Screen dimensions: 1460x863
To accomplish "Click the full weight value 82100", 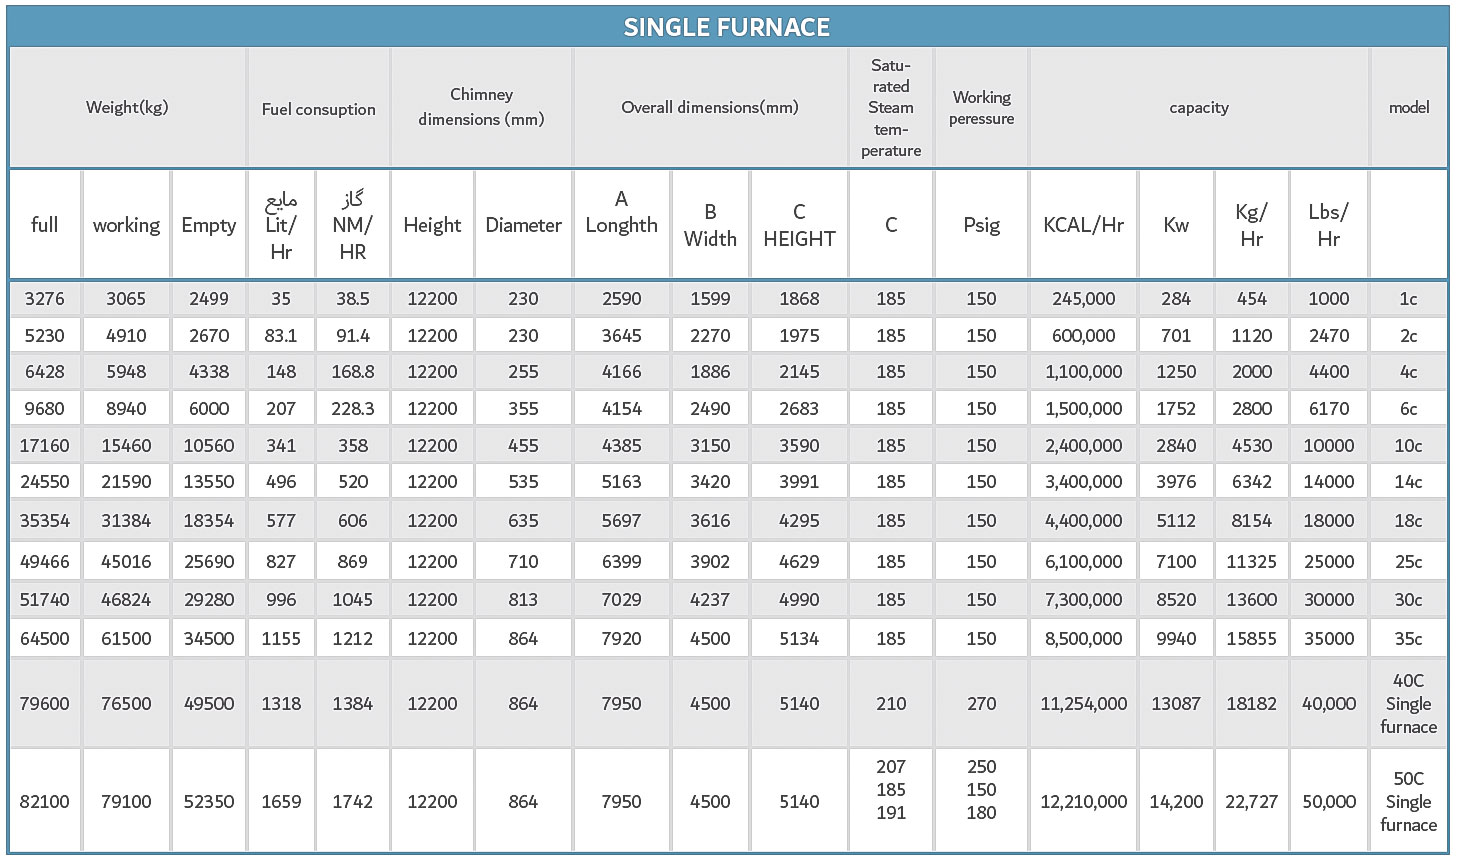I will 45,801.
